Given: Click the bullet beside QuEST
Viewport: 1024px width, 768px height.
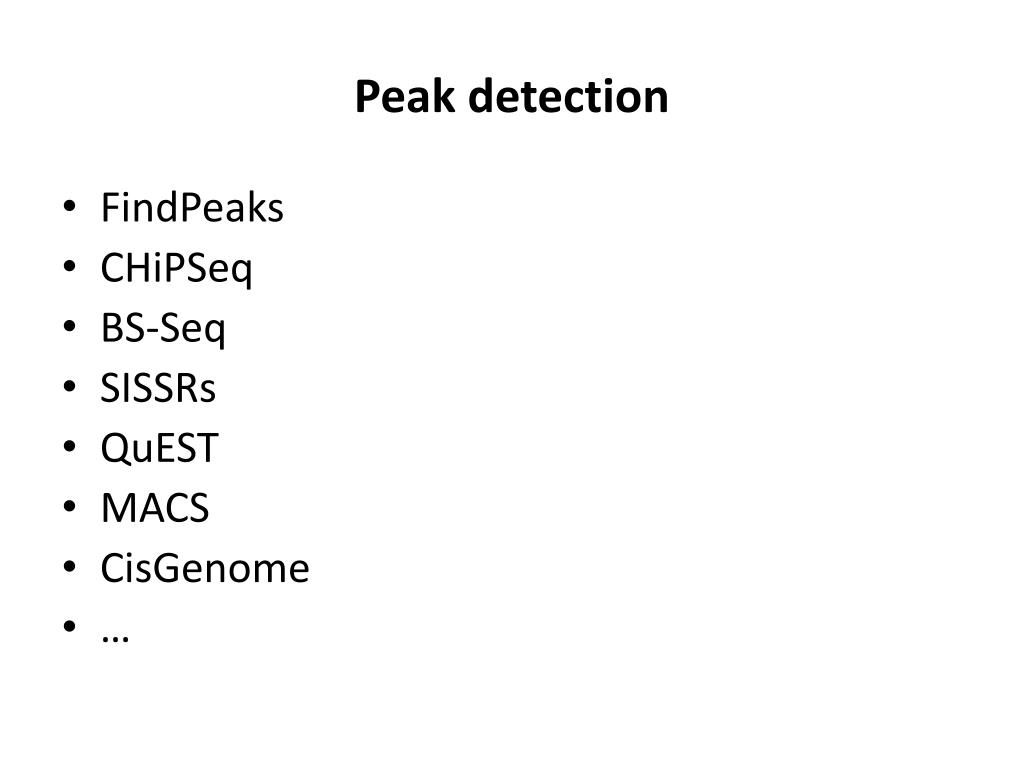Looking at the screenshot, I should (70, 447).
